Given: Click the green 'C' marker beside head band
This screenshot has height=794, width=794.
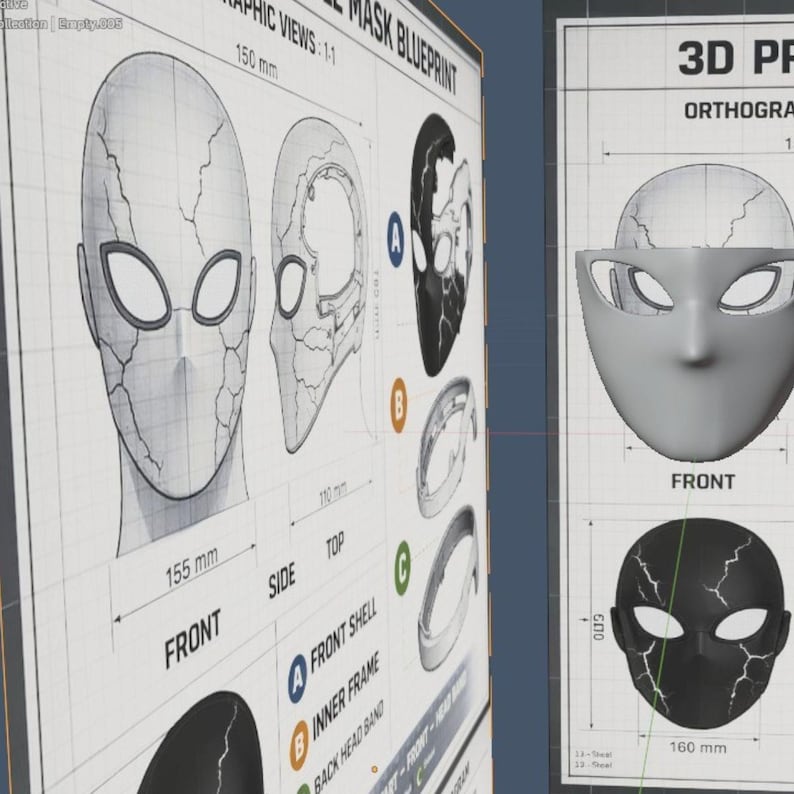Looking at the screenshot, I should (x=402, y=568).
